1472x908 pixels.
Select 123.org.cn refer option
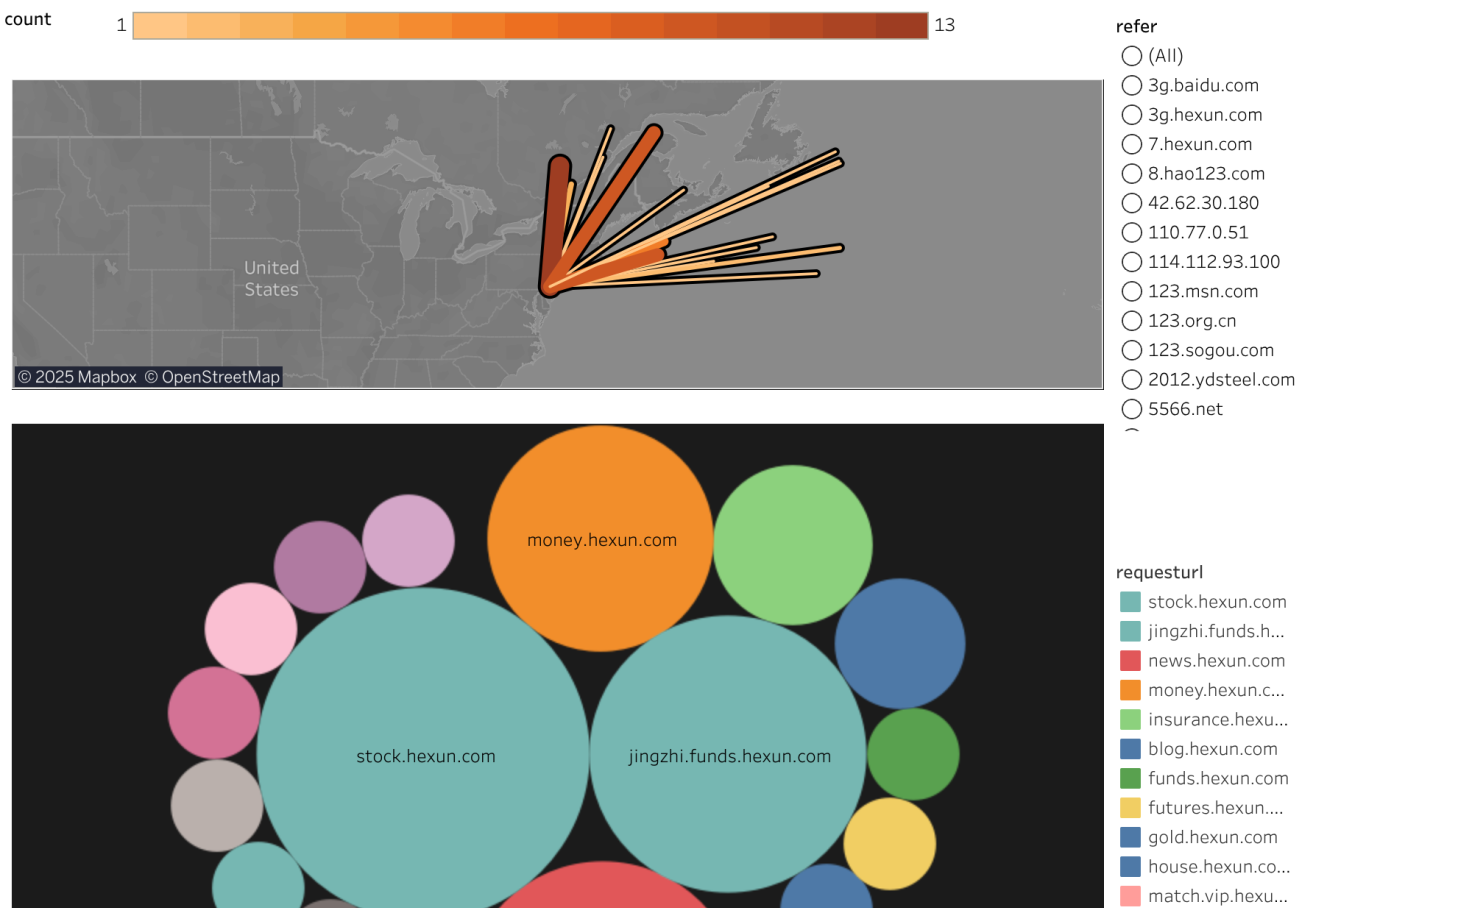tap(1132, 321)
